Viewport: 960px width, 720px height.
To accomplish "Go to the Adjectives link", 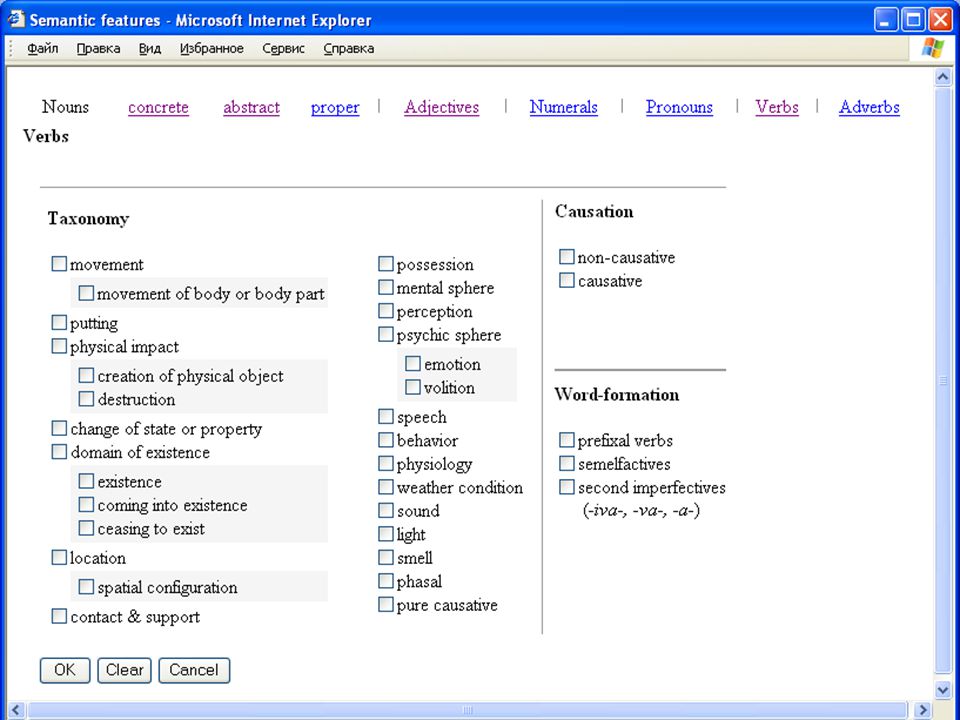I will click(441, 107).
